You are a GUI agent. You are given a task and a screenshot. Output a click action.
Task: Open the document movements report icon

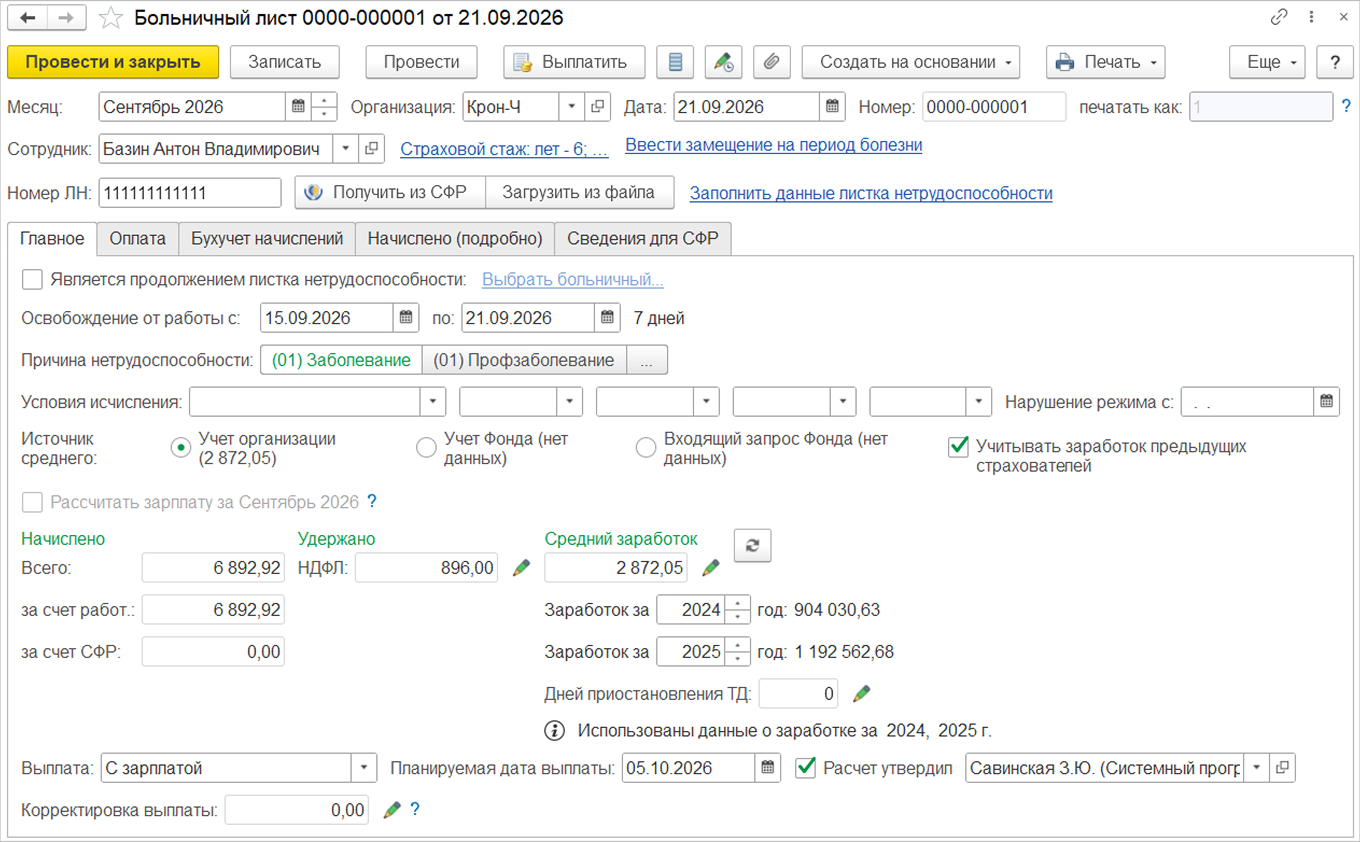pos(675,62)
